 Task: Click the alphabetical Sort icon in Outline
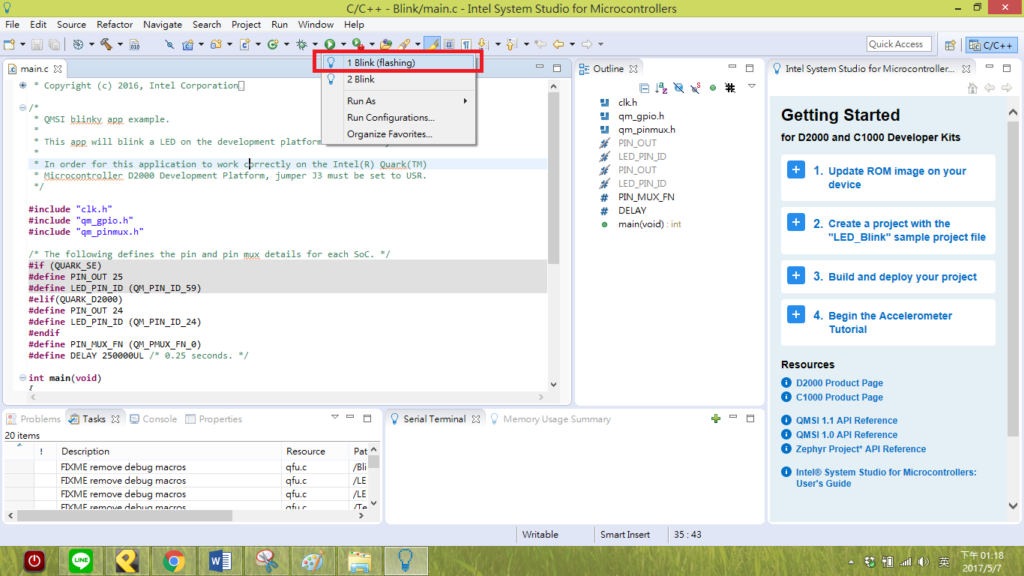point(662,88)
